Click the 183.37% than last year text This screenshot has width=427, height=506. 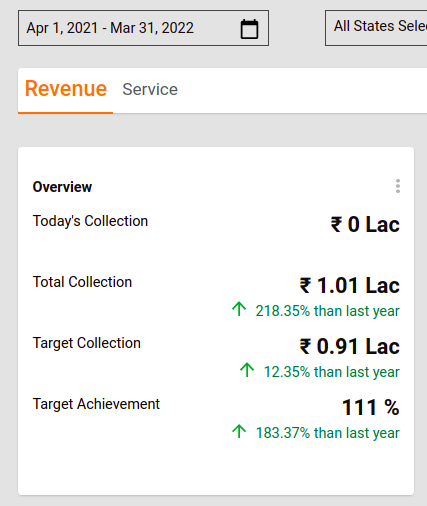(327, 433)
